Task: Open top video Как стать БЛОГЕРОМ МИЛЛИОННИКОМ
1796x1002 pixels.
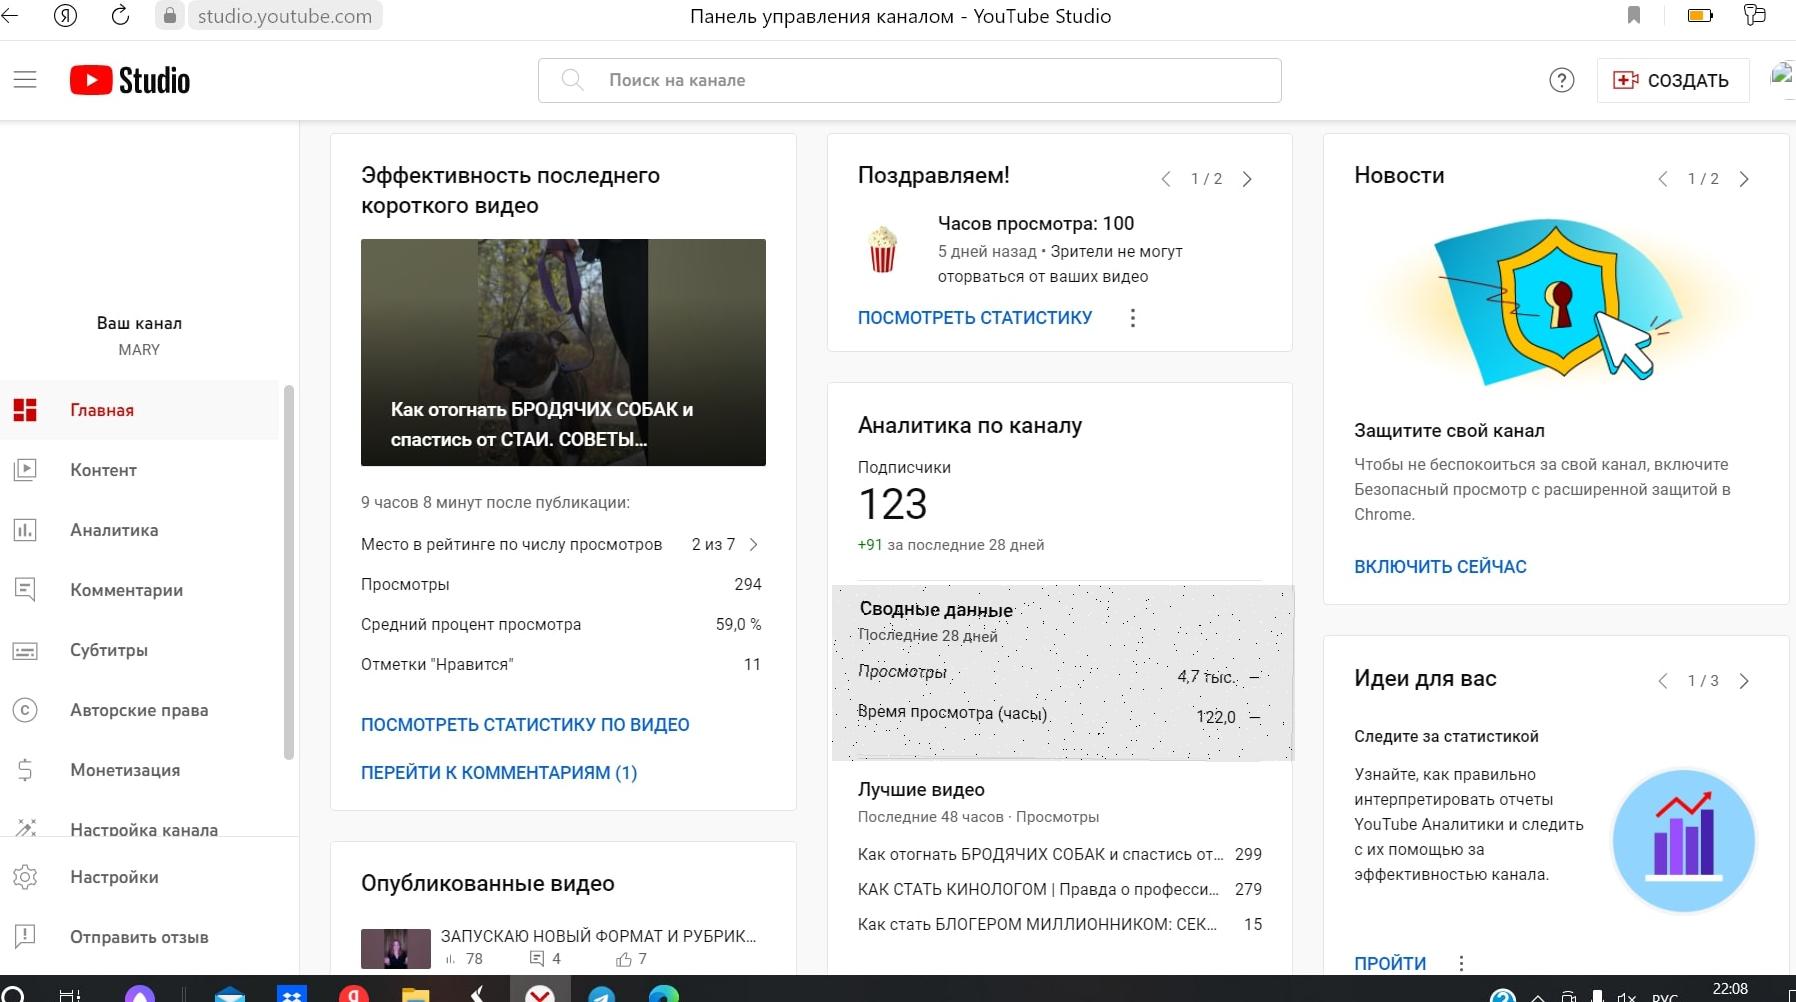Action: tap(1060, 925)
